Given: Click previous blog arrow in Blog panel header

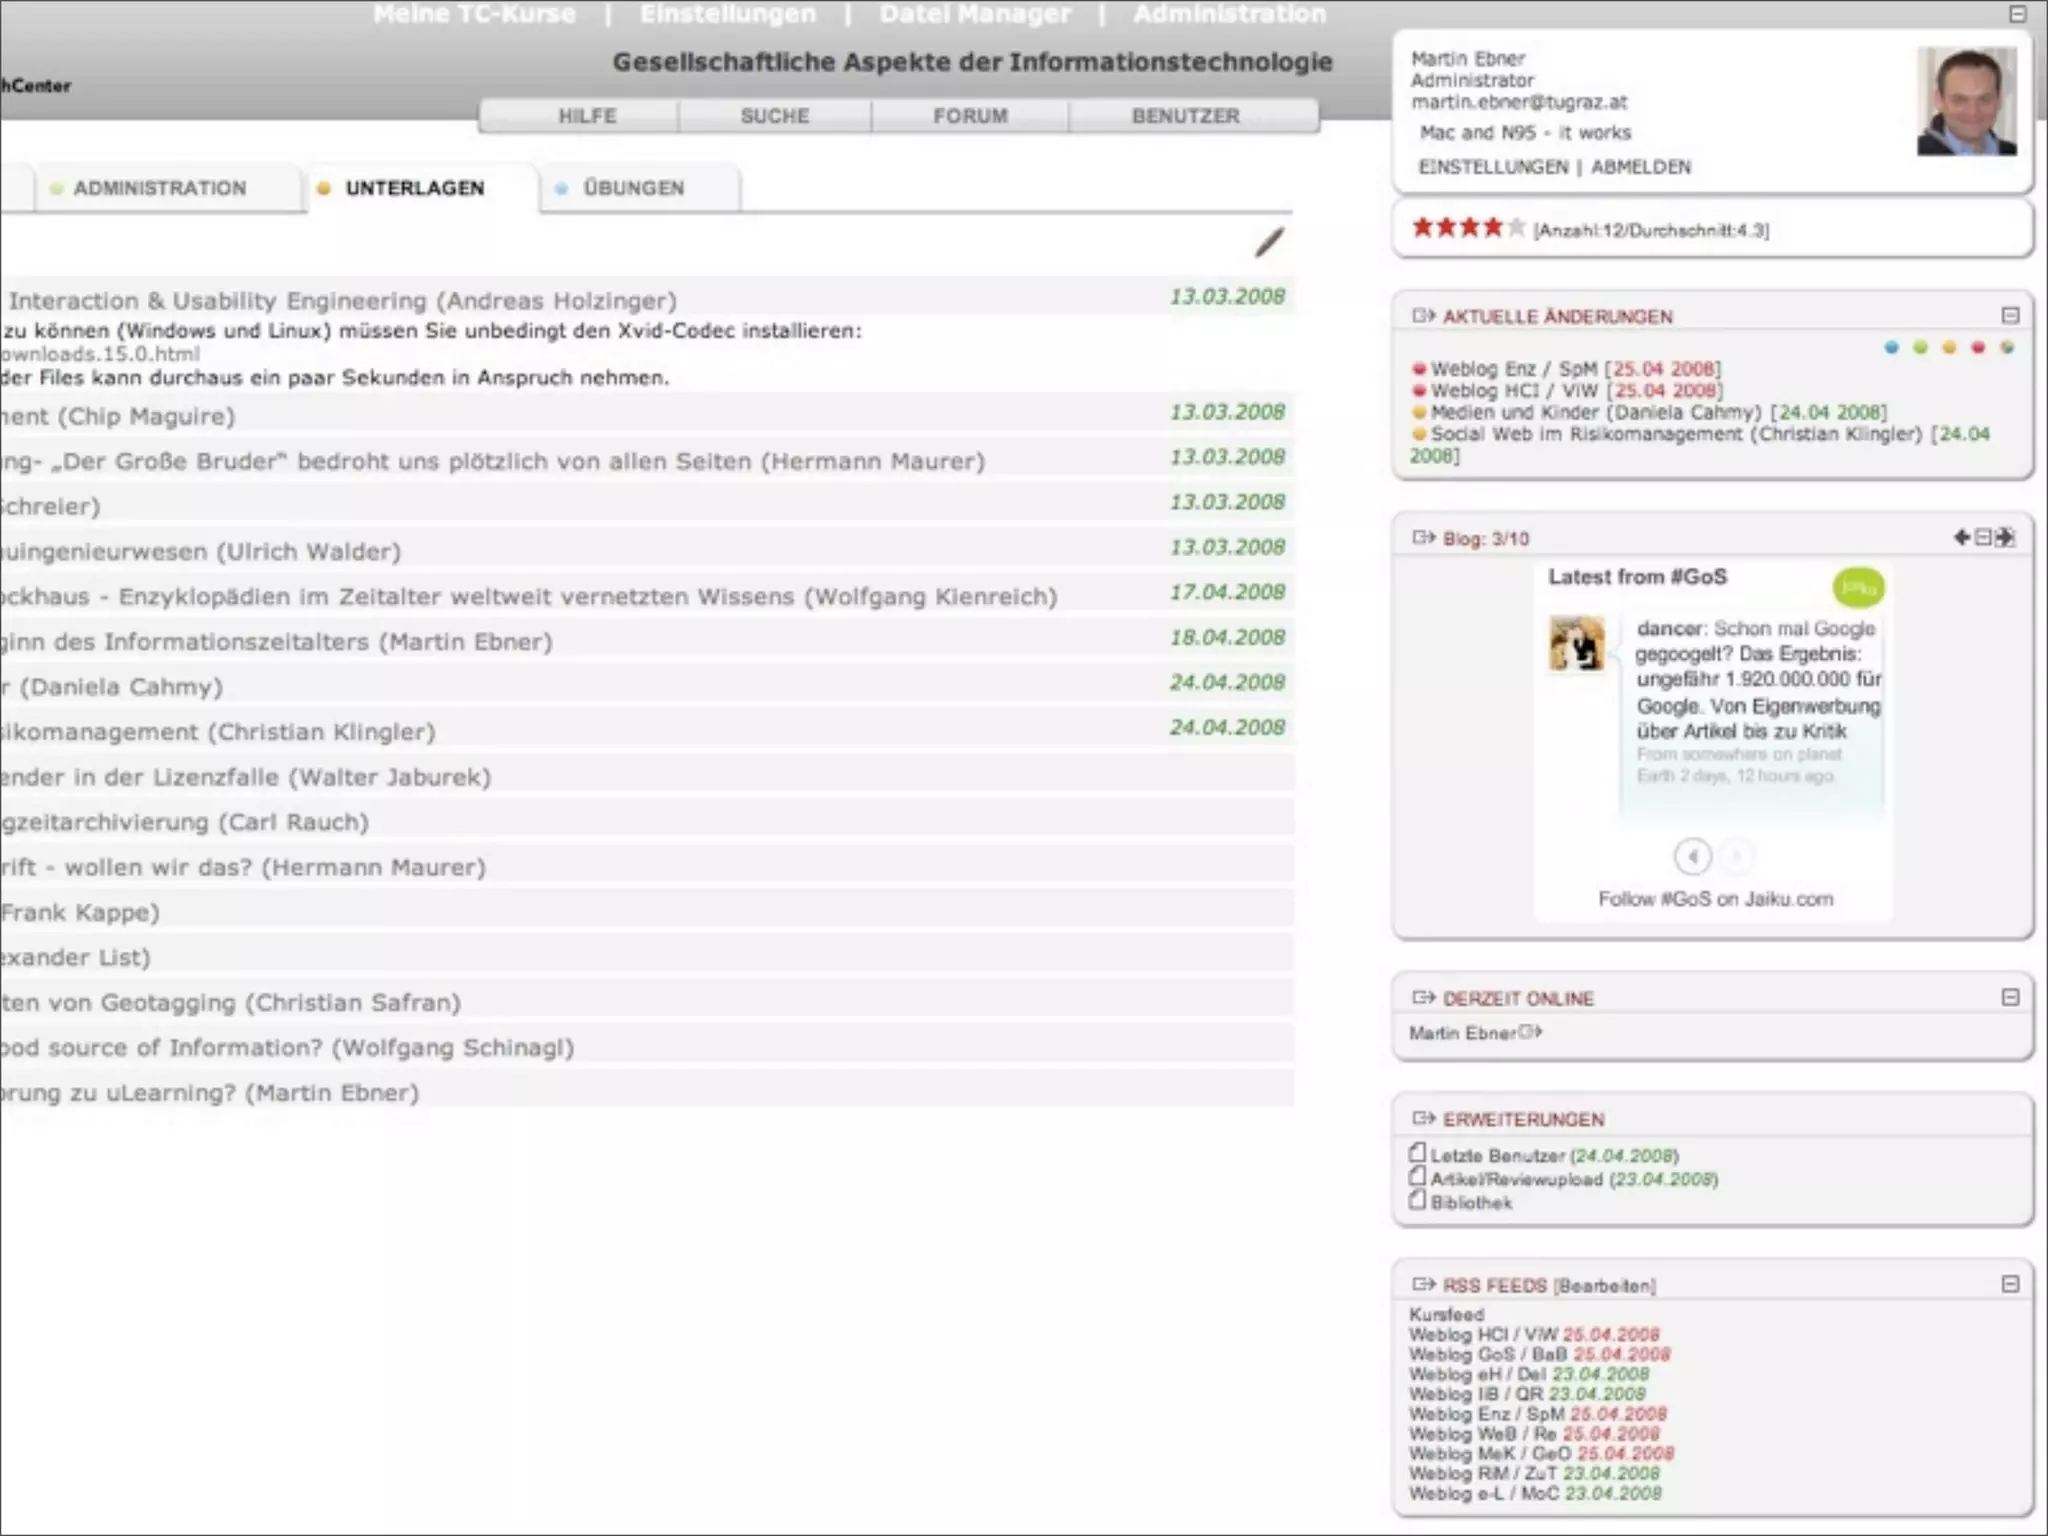Looking at the screenshot, I should click(1961, 538).
